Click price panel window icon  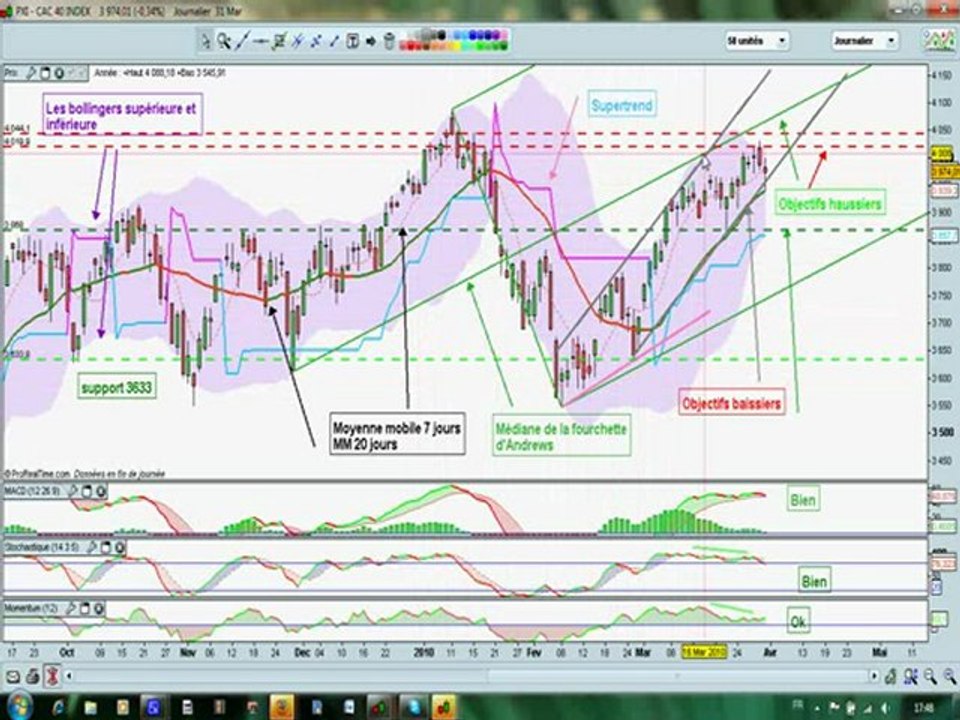(45, 73)
